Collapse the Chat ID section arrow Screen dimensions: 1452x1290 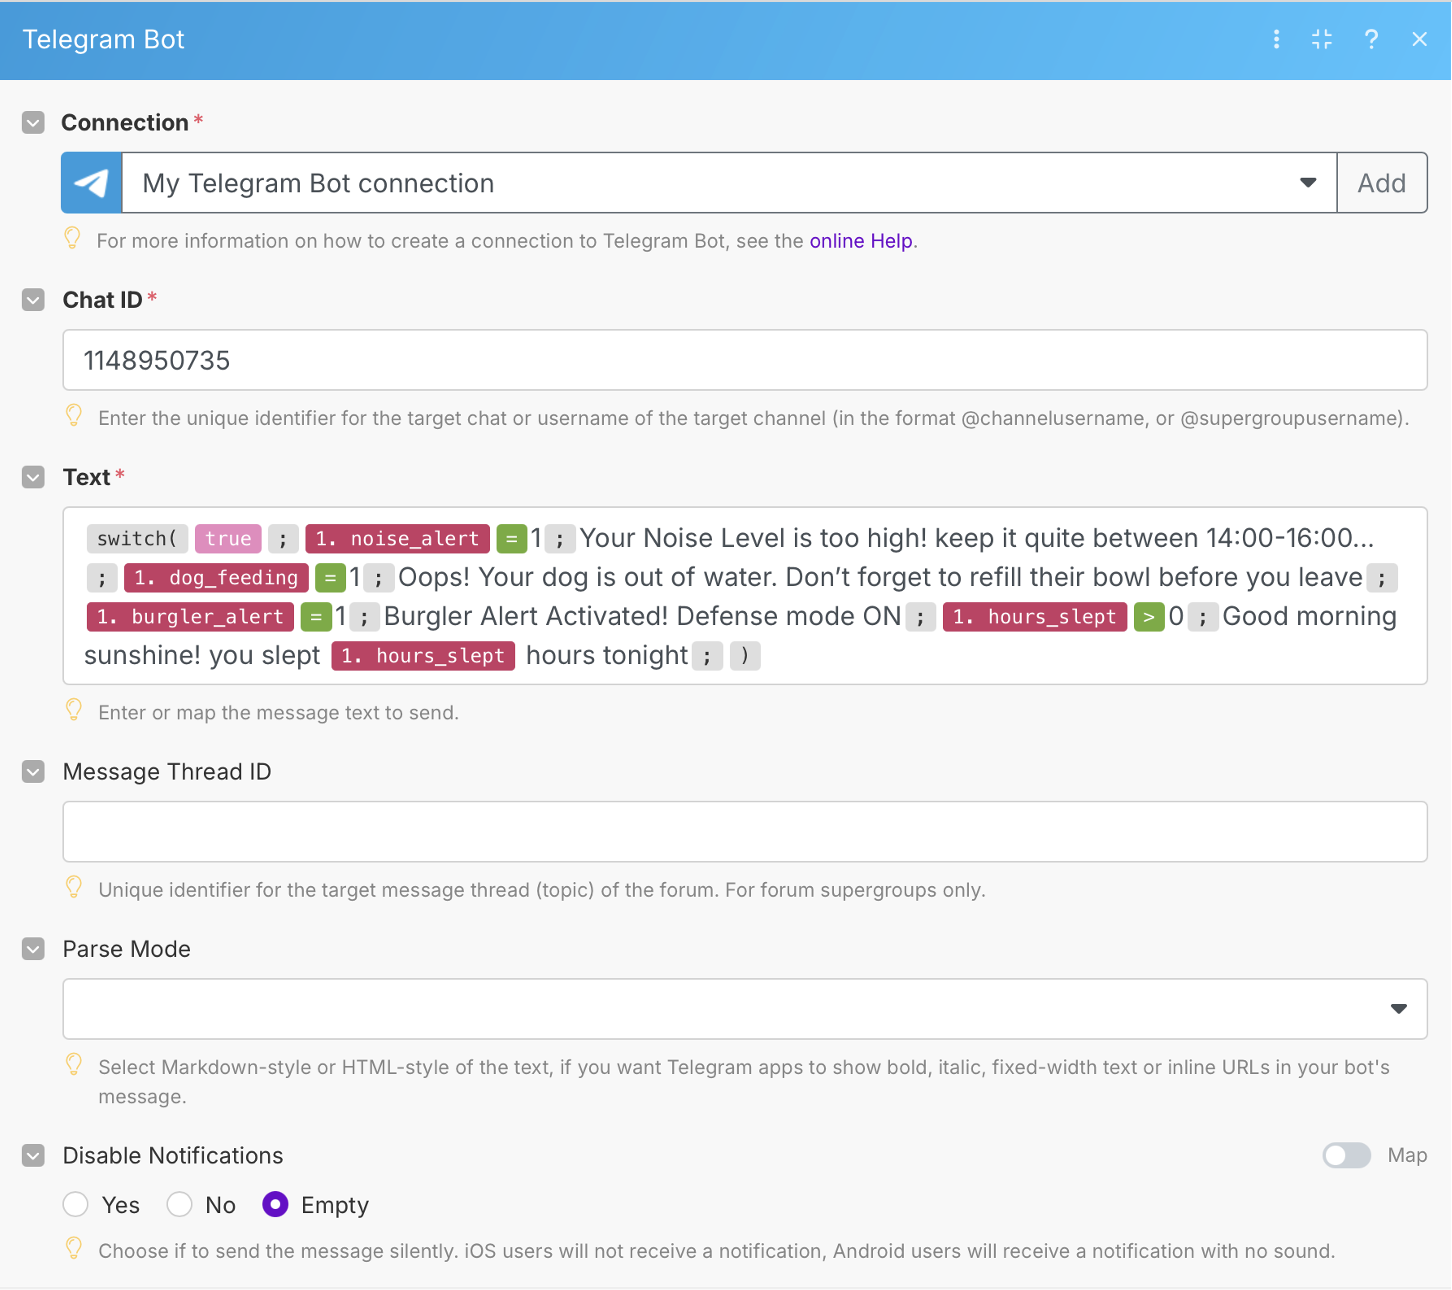pos(33,300)
